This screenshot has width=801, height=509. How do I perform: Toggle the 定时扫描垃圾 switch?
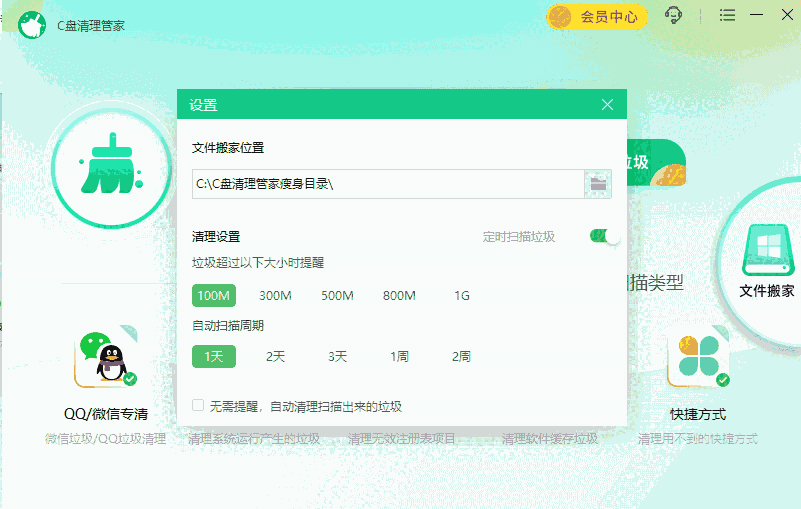(605, 237)
